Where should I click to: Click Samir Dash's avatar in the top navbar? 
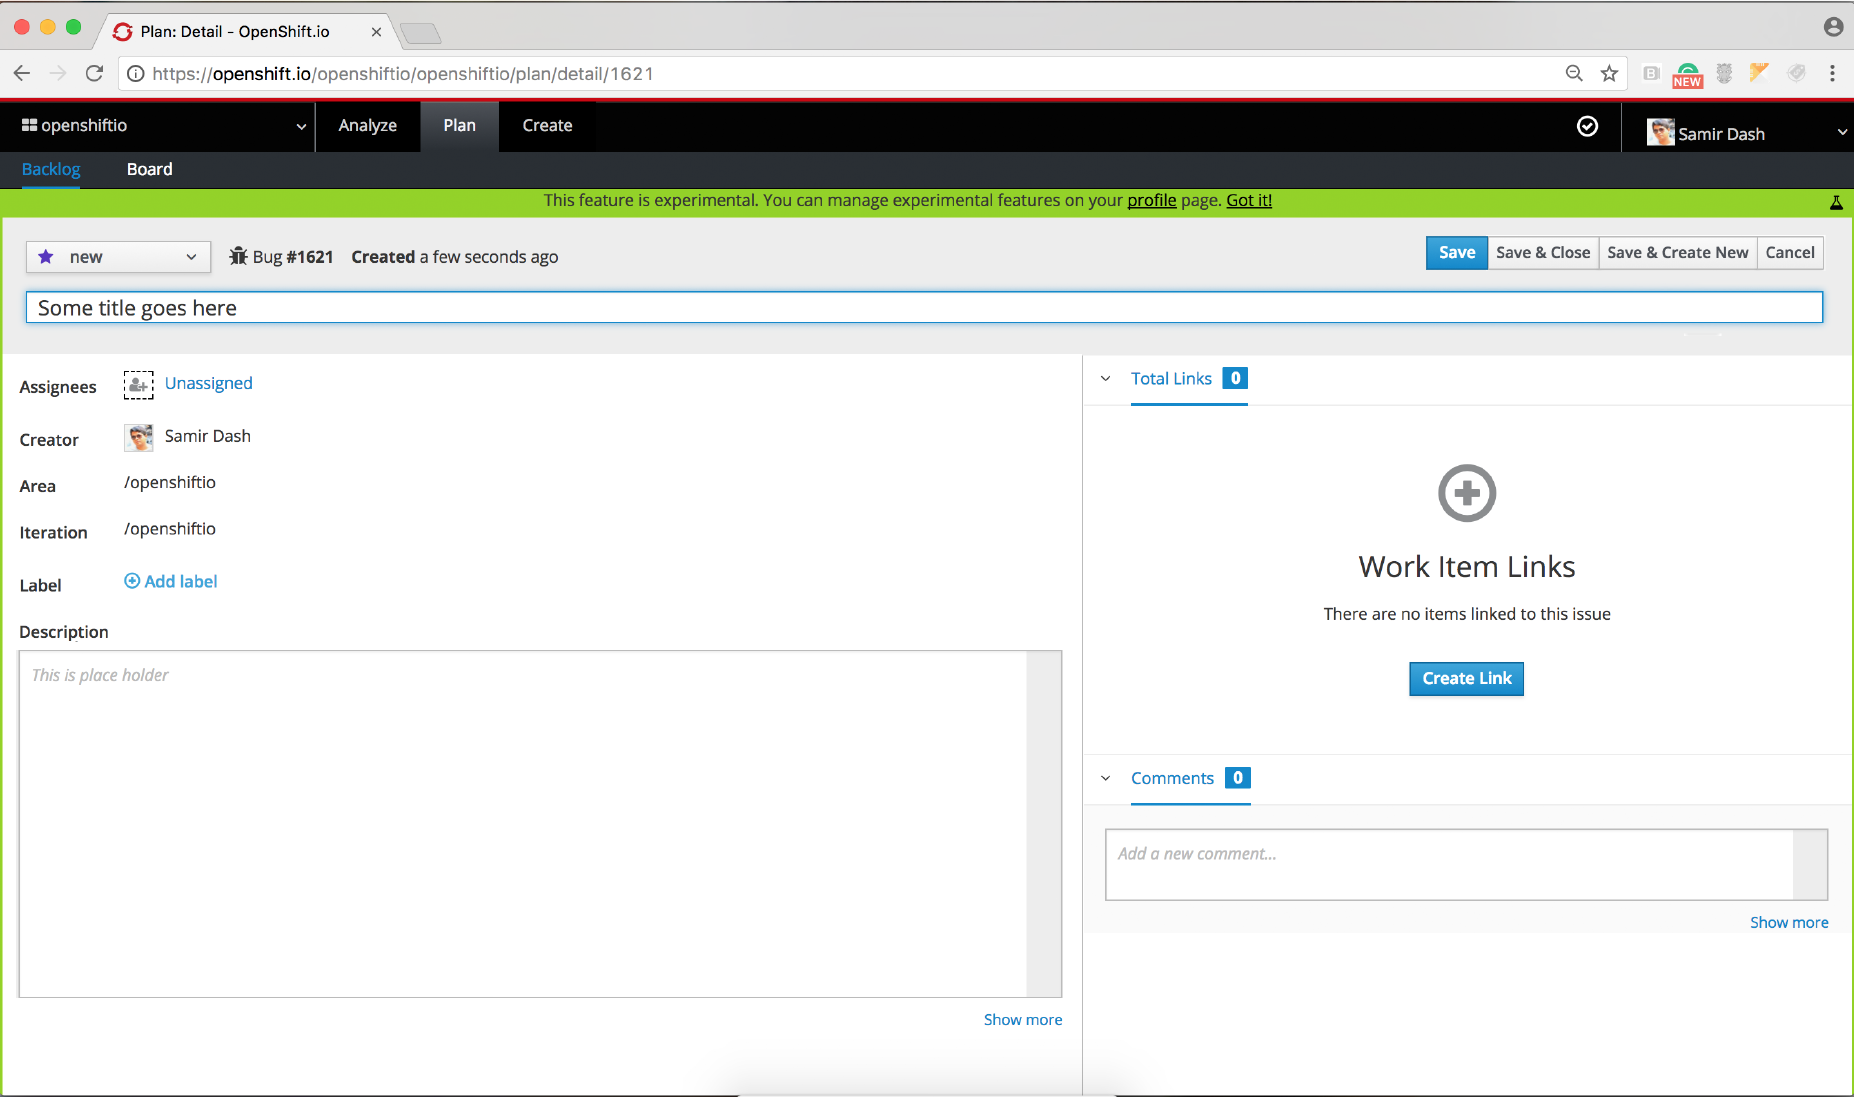click(x=1660, y=131)
